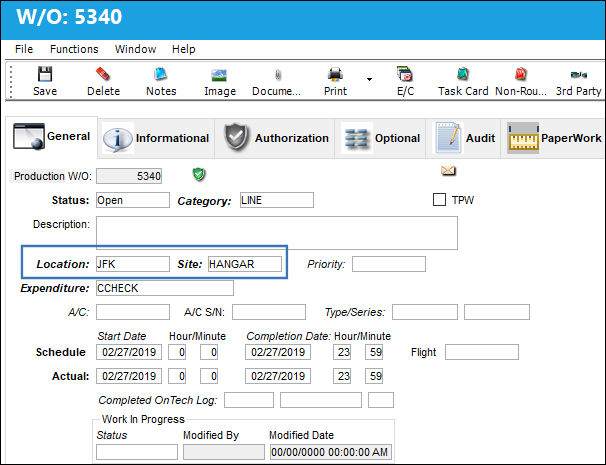This screenshot has height=465, width=606.
Task: Click the Category field showing LINE
Action: (277, 200)
